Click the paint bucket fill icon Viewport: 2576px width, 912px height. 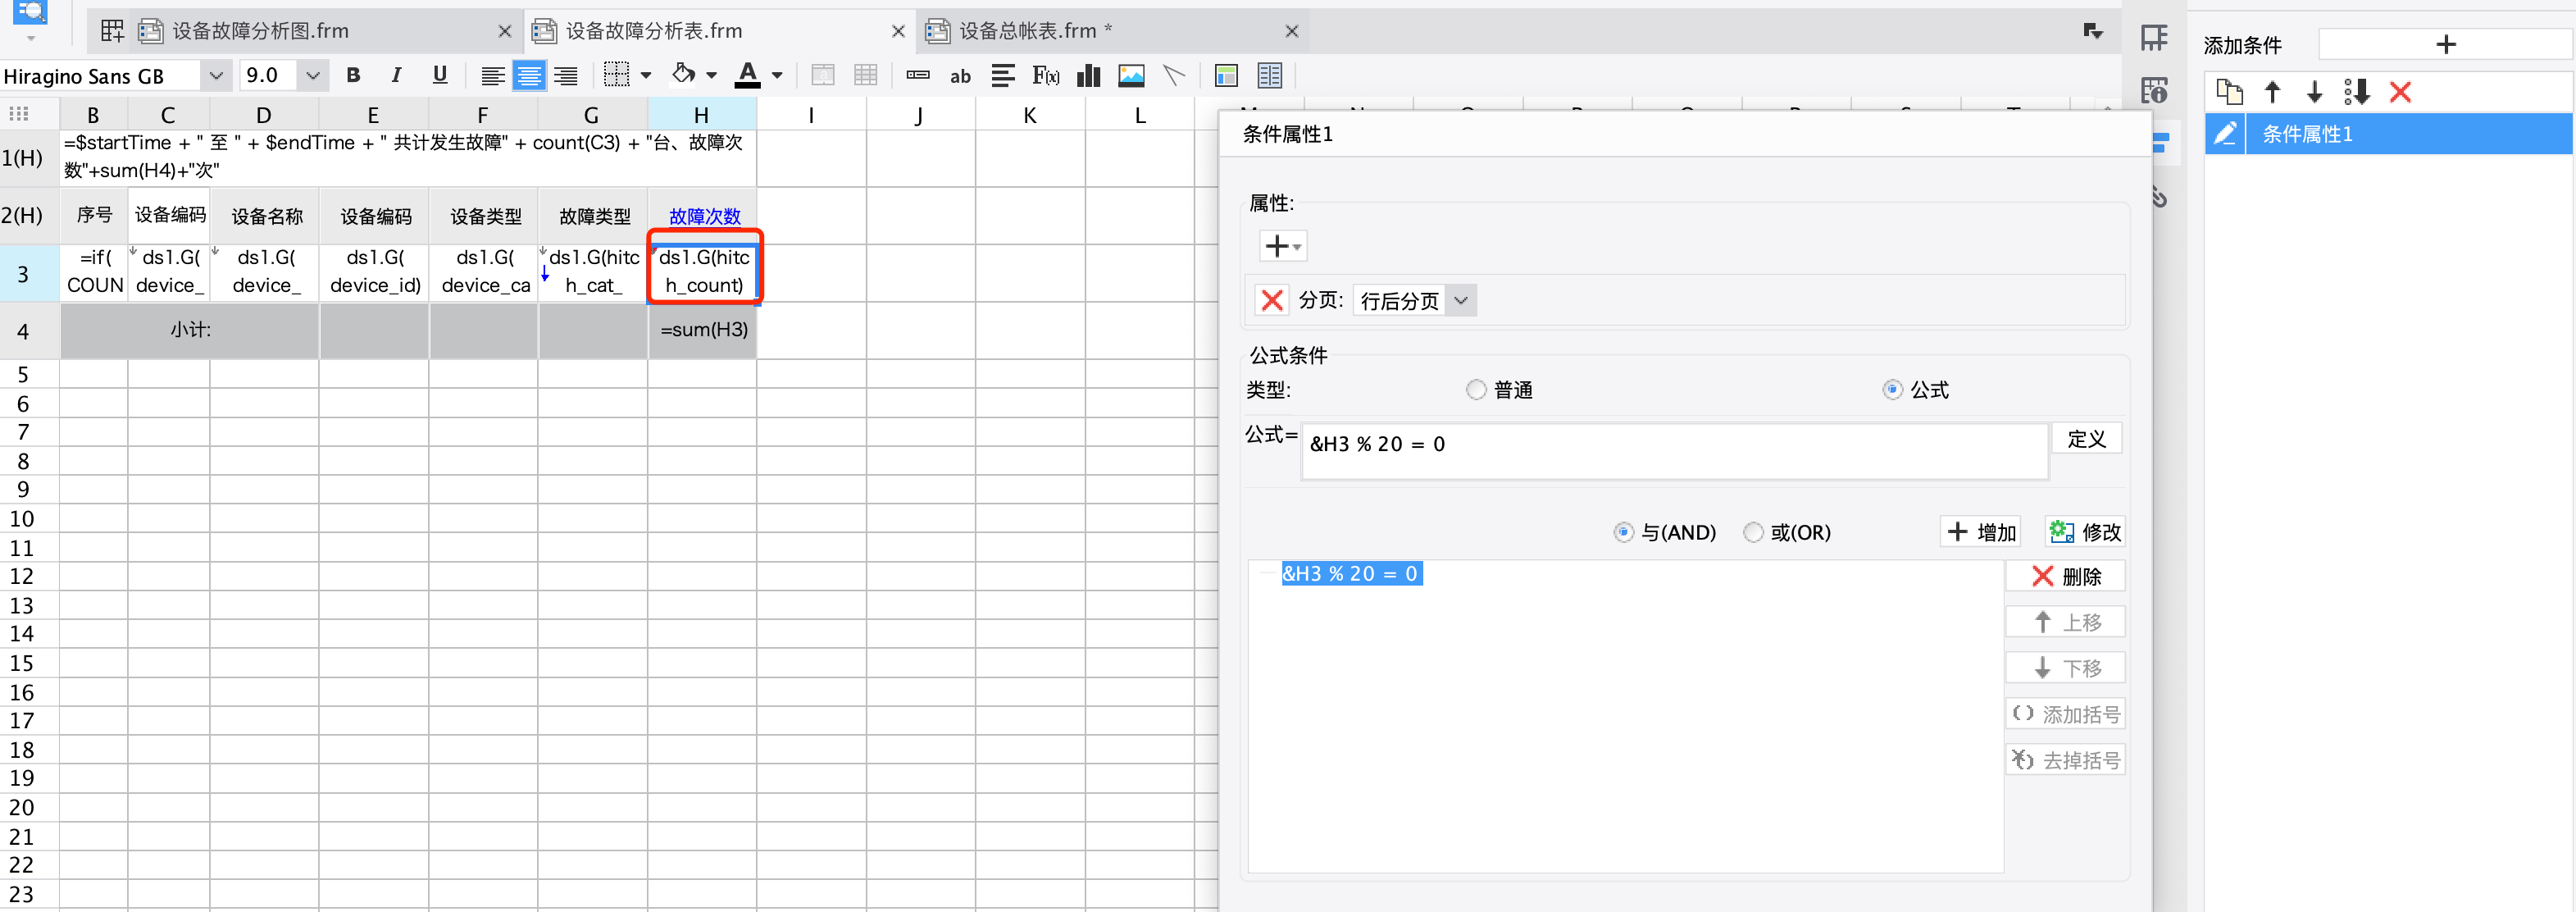pos(684,75)
